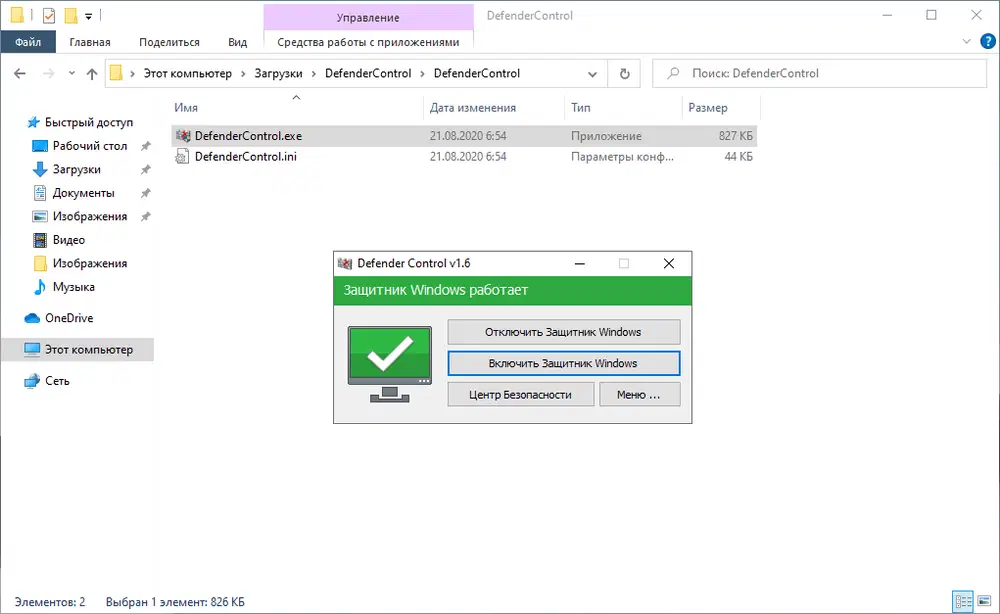
Task: Go up one folder level
Action: pos(92,73)
